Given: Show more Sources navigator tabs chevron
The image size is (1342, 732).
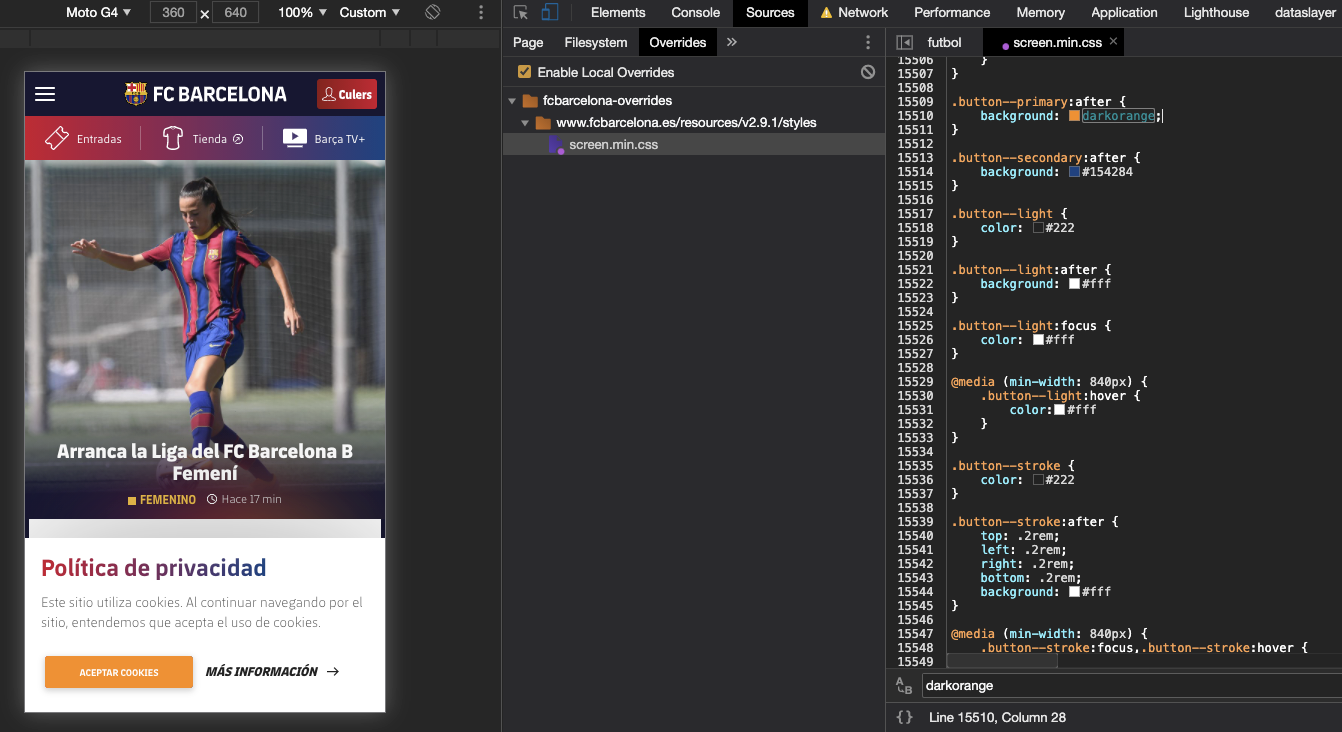Looking at the screenshot, I should (x=731, y=42).
